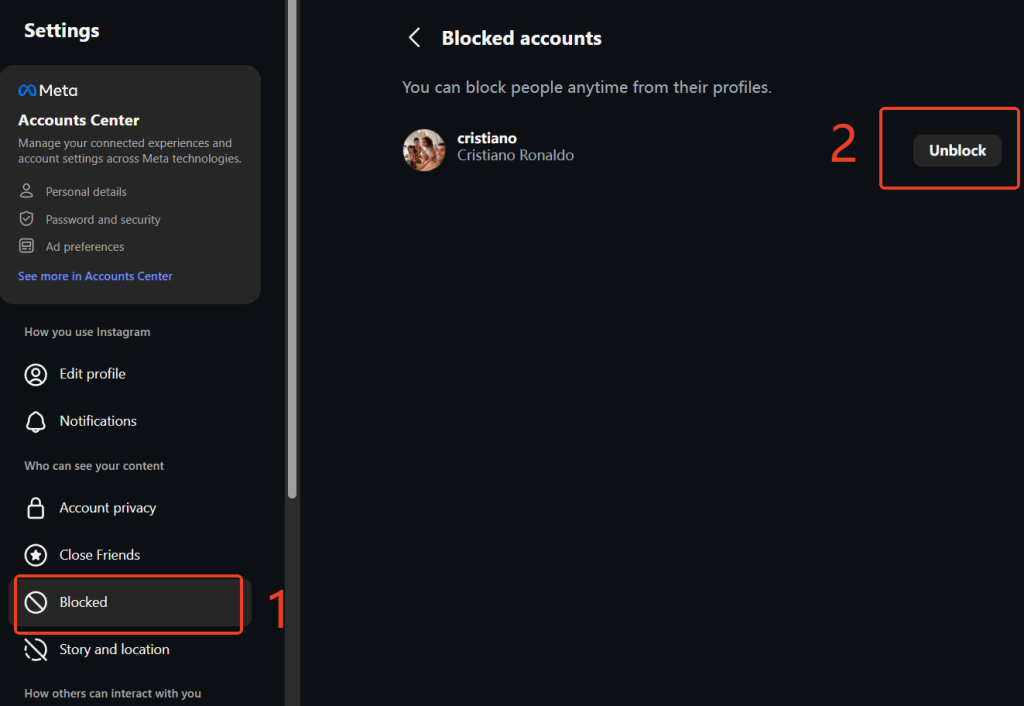Go back from Blocked accounts page
The height and width of the screenshot is (706, 1024).
pos(414,37)
